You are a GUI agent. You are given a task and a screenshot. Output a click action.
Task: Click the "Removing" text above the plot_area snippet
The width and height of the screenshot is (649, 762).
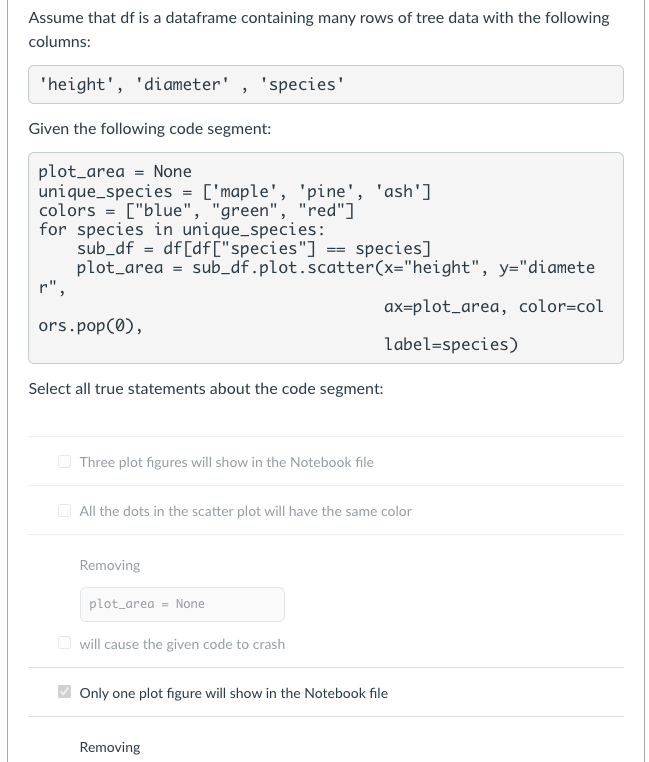pyautogui.click(x=110, y=565)
